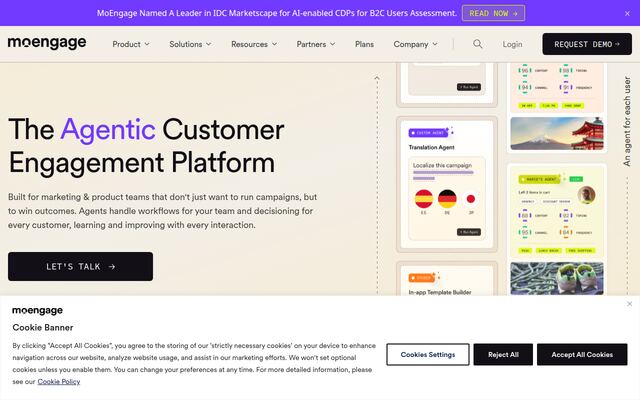Click the Japanese flag icon
640x400 pixels.
point(471,199)
